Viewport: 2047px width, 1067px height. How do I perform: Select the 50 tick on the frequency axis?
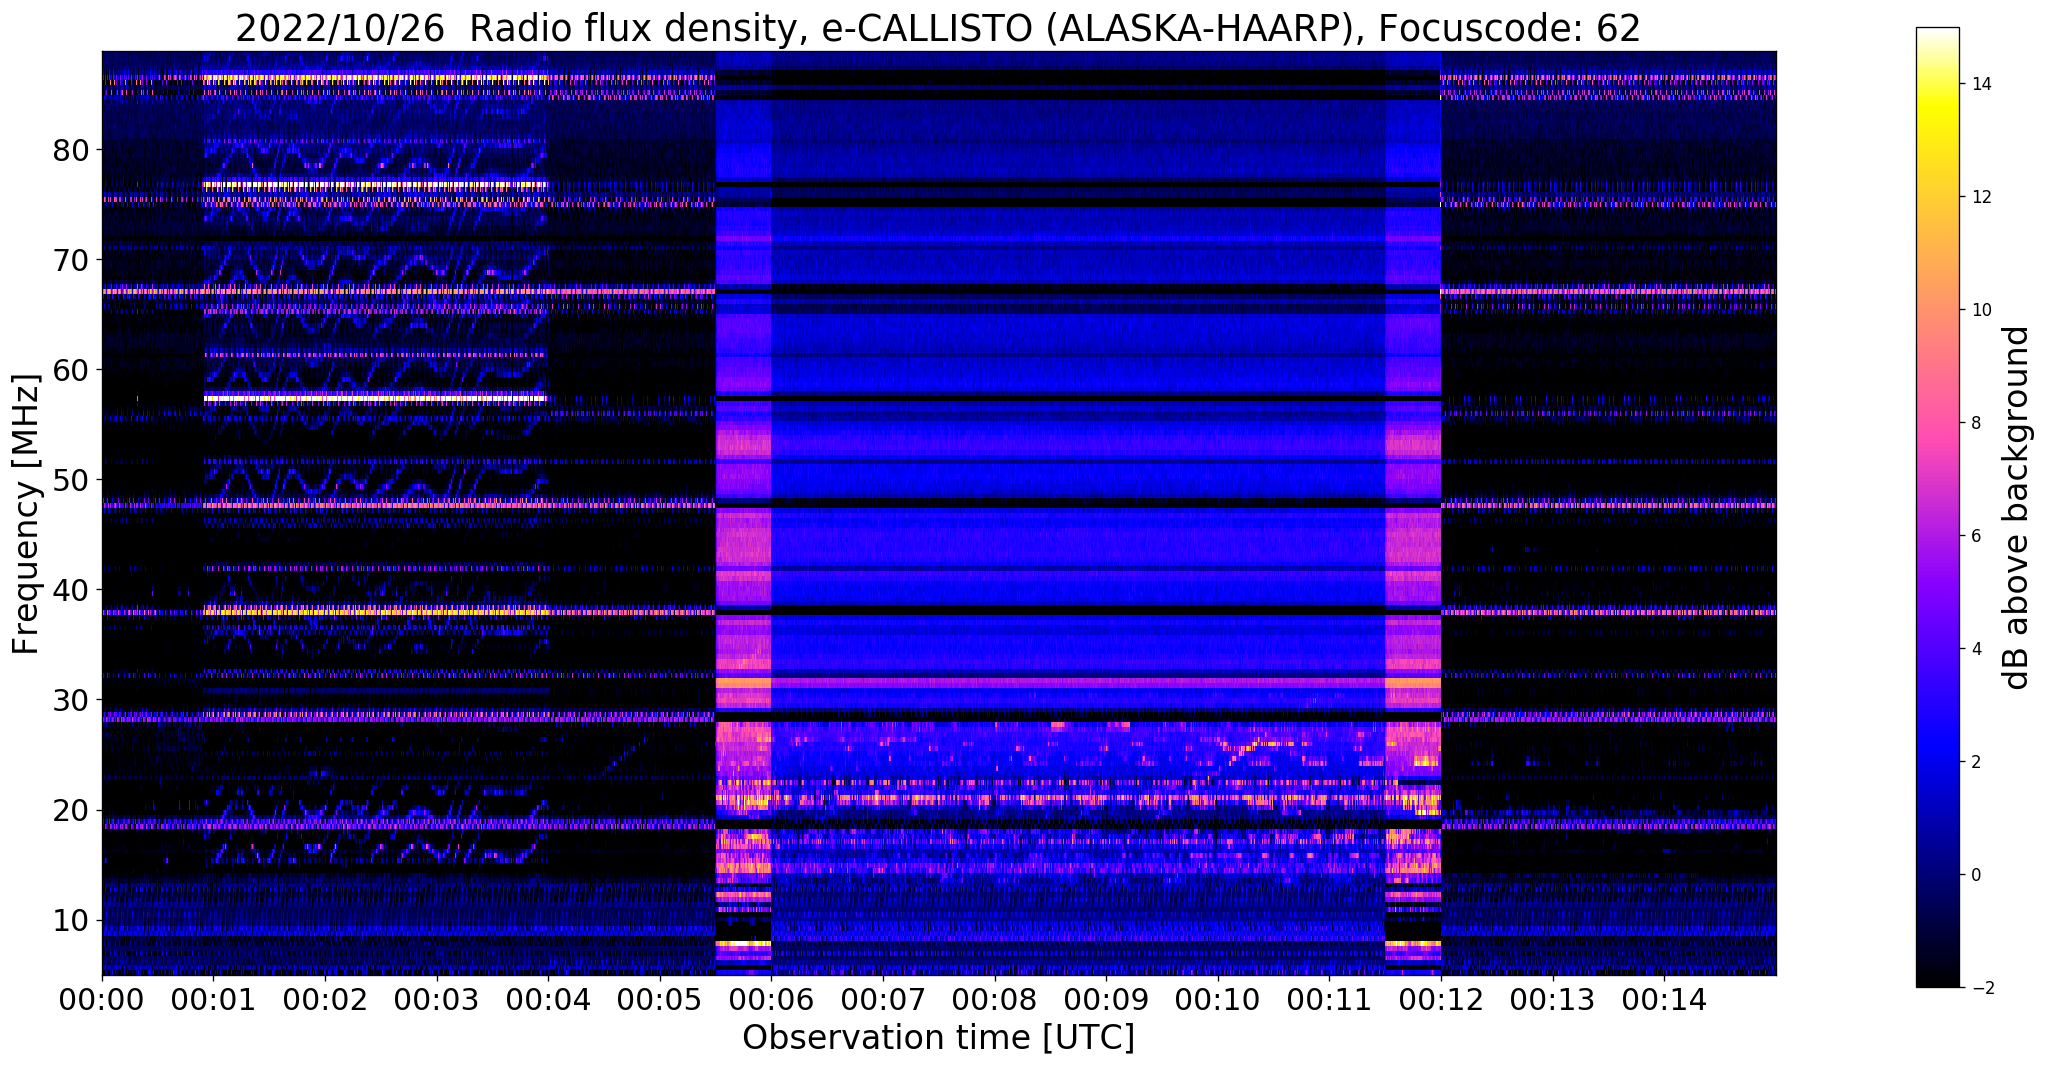pos(71,480)
